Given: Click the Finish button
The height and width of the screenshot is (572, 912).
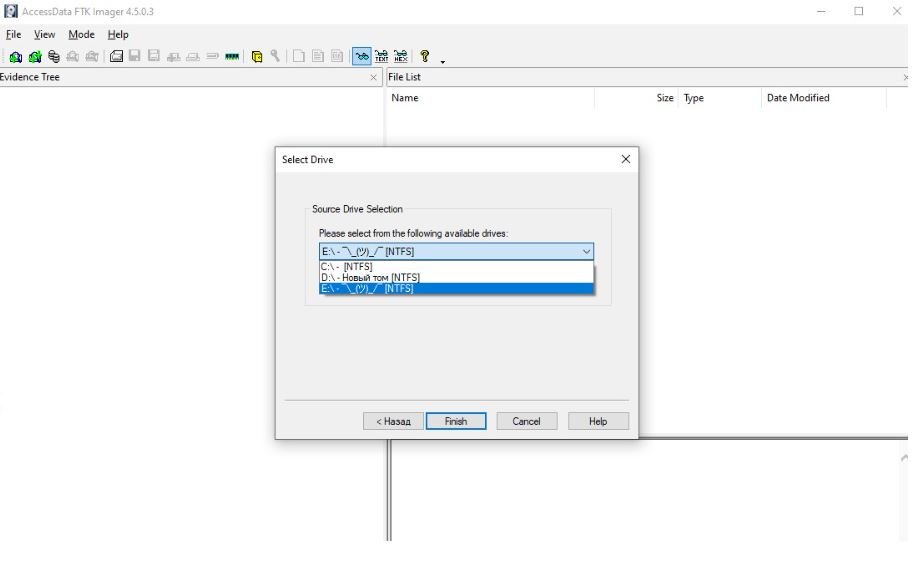Looking at the screenshot, I should tap(456, 421).
